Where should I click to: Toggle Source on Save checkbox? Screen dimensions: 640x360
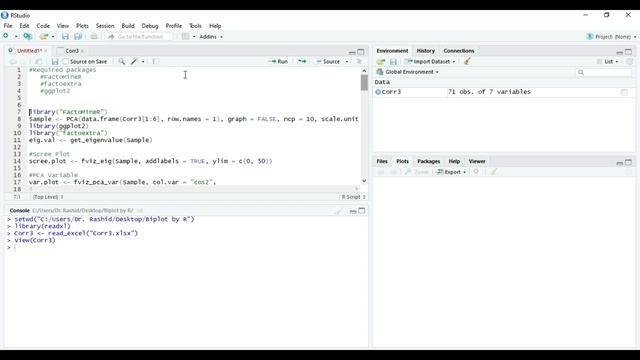pos(66,61)
